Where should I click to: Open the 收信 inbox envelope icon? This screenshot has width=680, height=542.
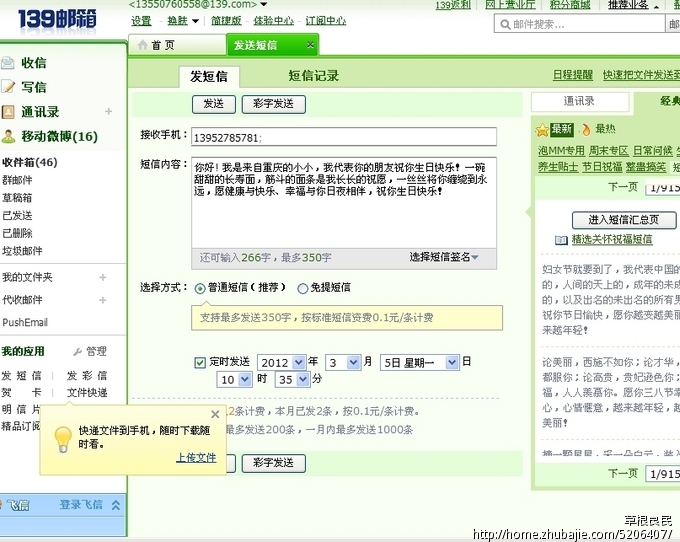click(7, 63)
